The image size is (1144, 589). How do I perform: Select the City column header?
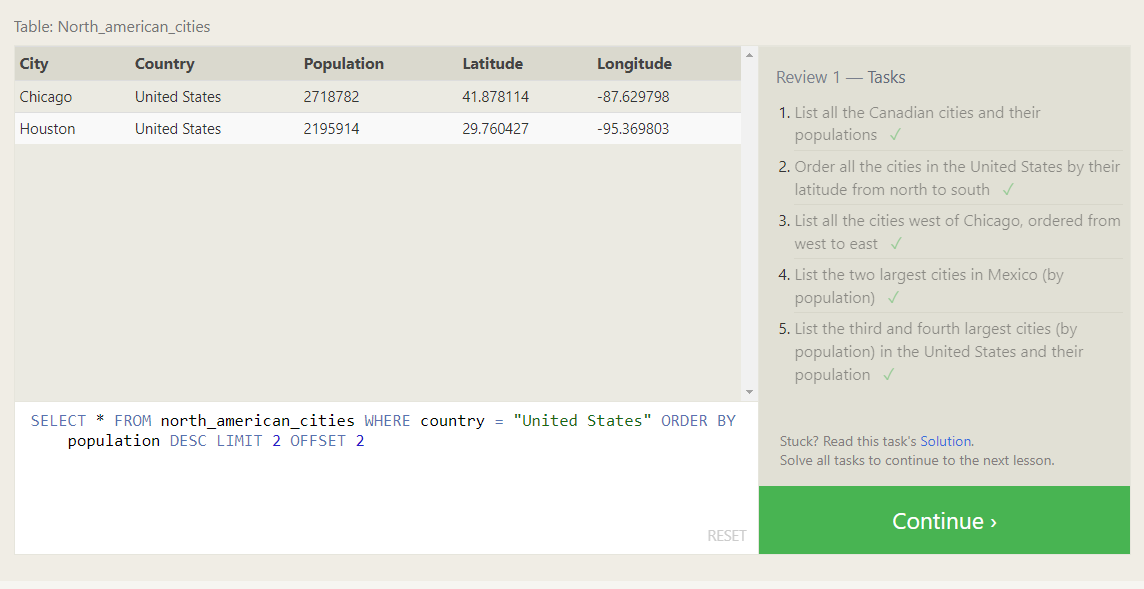pos(34,64)
